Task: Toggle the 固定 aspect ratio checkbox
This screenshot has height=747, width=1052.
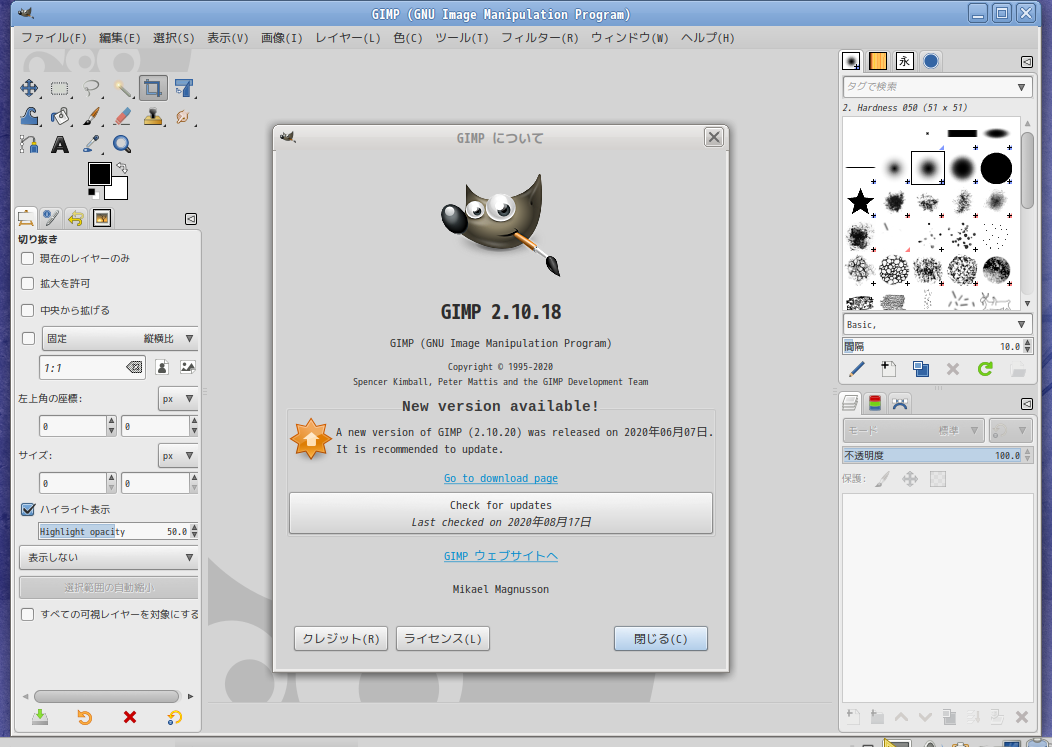Action: pos(28,338)
